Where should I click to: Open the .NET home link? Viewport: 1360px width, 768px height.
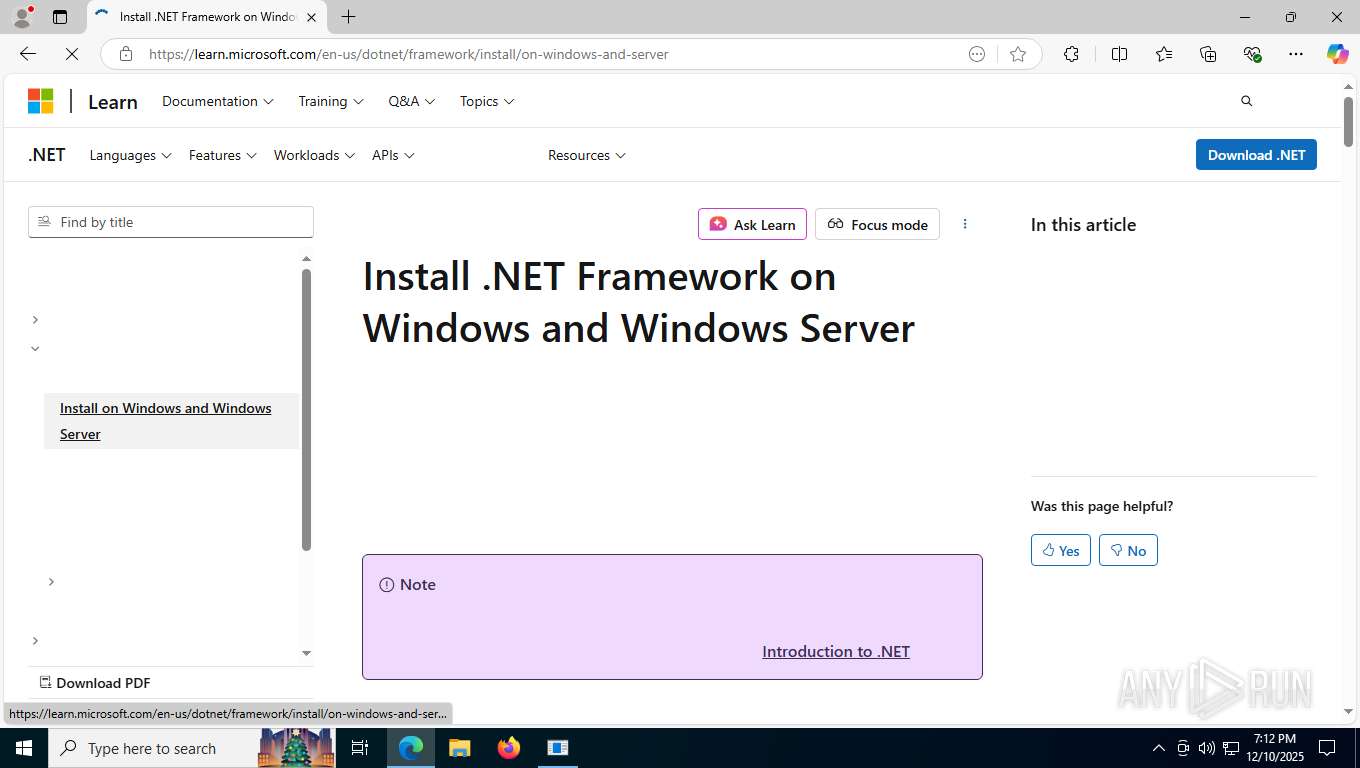pyautogui.click(x=47, y=155)
